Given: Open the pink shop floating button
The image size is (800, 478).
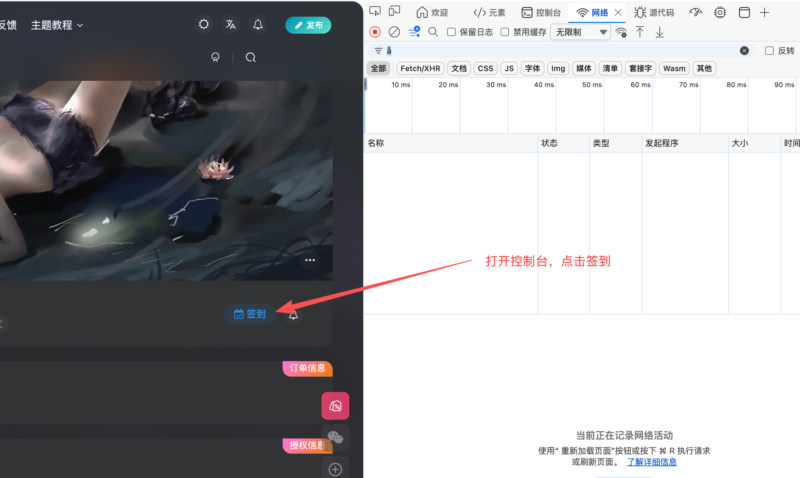Looking at the screenshot, I should click(335, 406).
